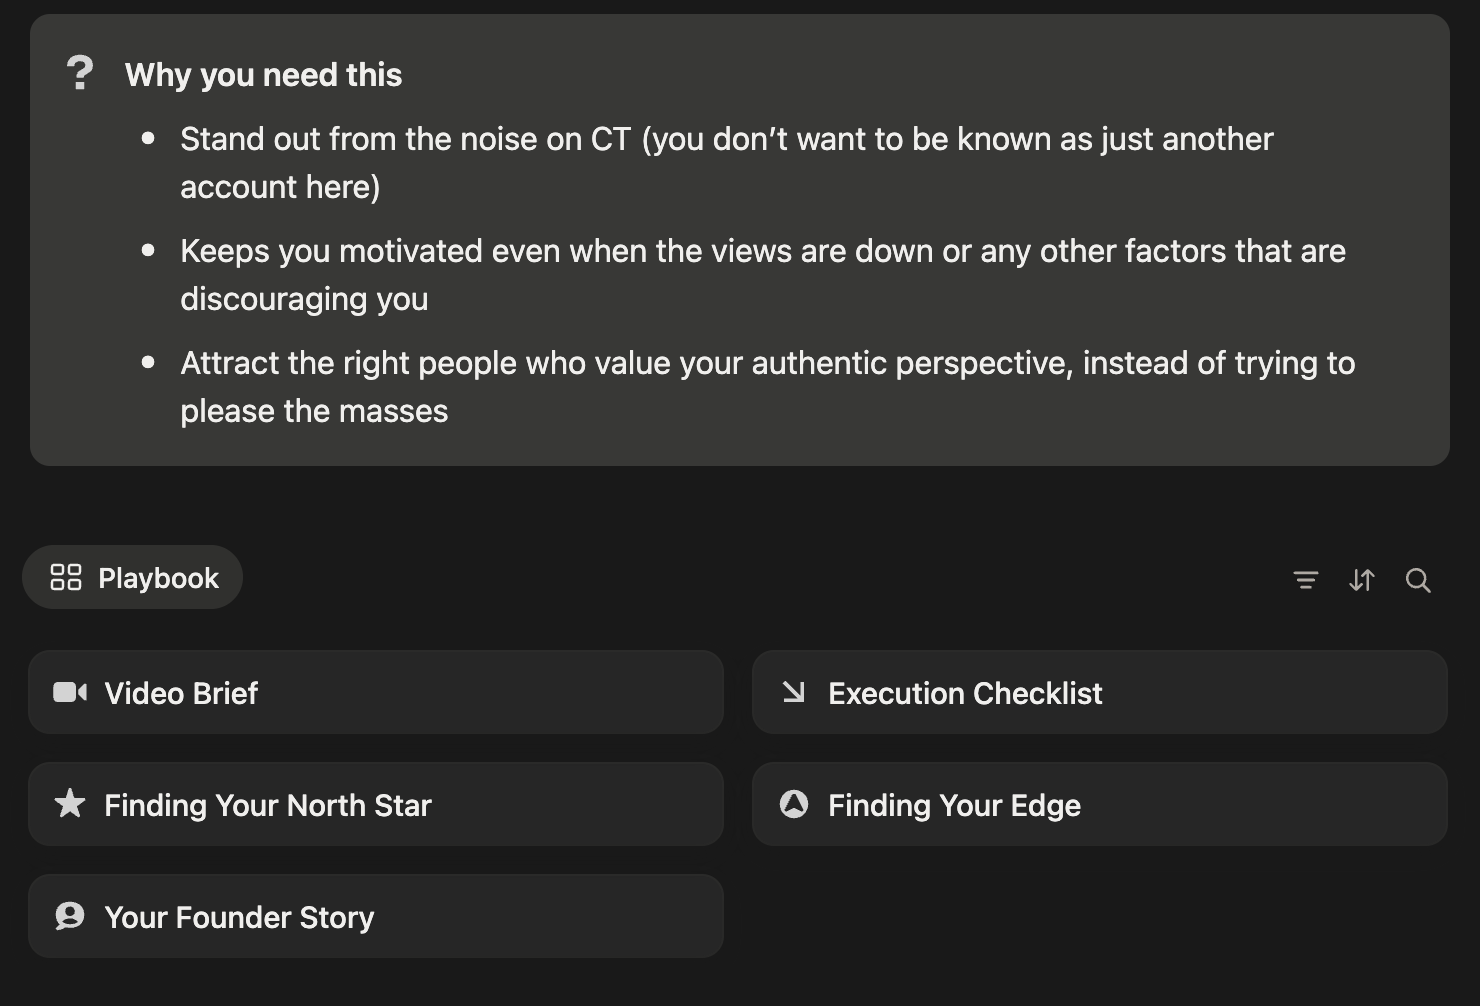The width and height of the screenshot is (1480, 1006).
Task: Click the question mark callout icon
Action: (x=80, y=74)
